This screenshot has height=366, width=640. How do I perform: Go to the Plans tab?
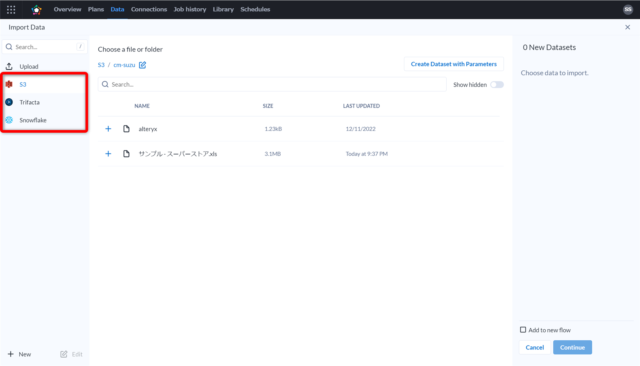pos(96,9)
